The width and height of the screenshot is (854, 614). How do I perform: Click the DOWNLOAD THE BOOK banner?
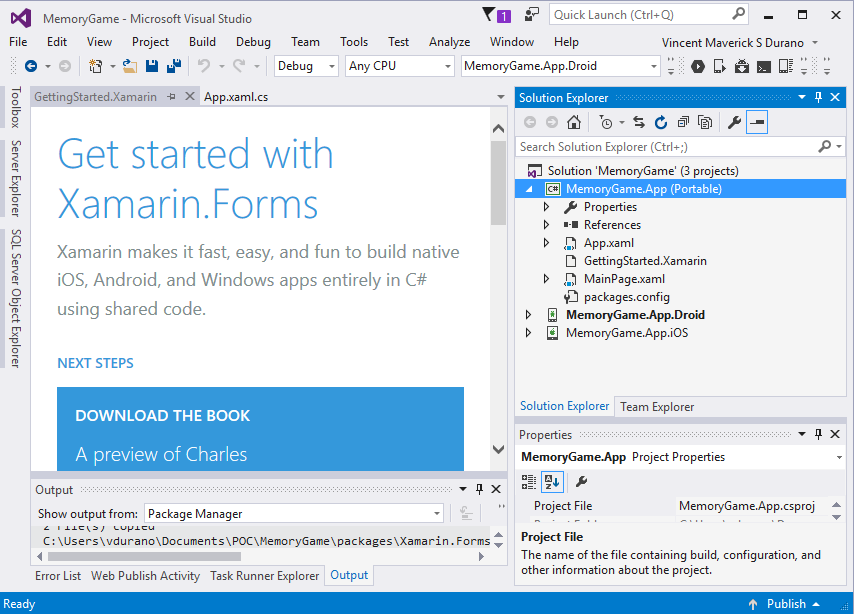(260, 429)
